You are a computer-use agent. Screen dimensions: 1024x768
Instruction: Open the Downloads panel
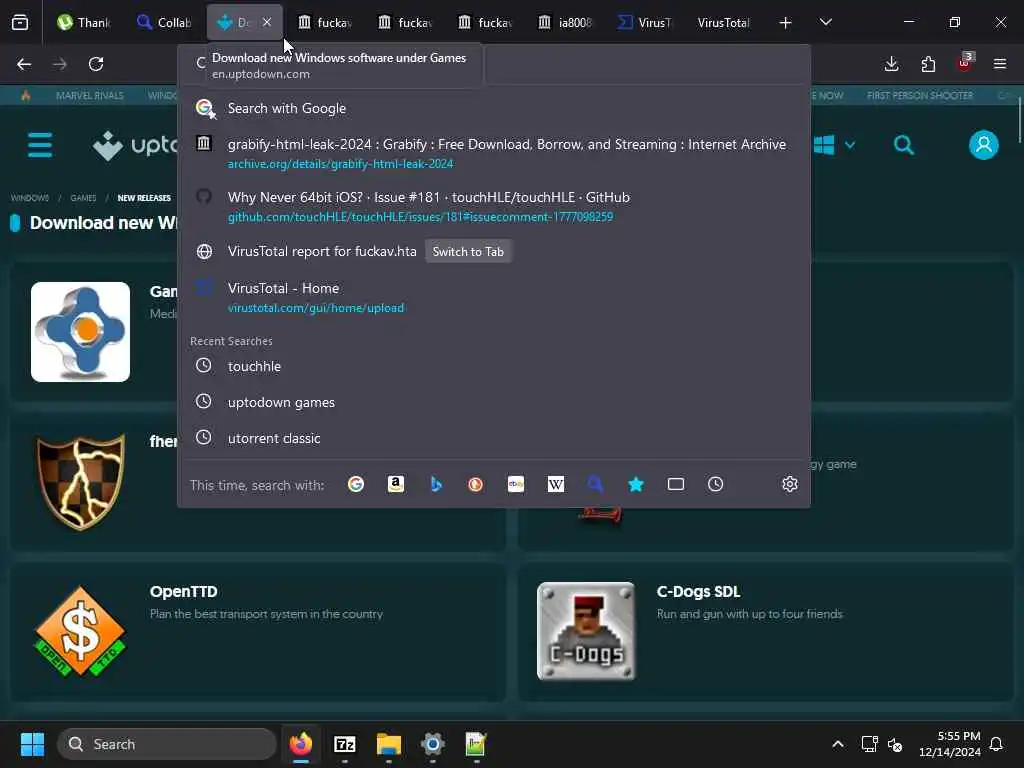pyautogui.click(x=891, y=64)
